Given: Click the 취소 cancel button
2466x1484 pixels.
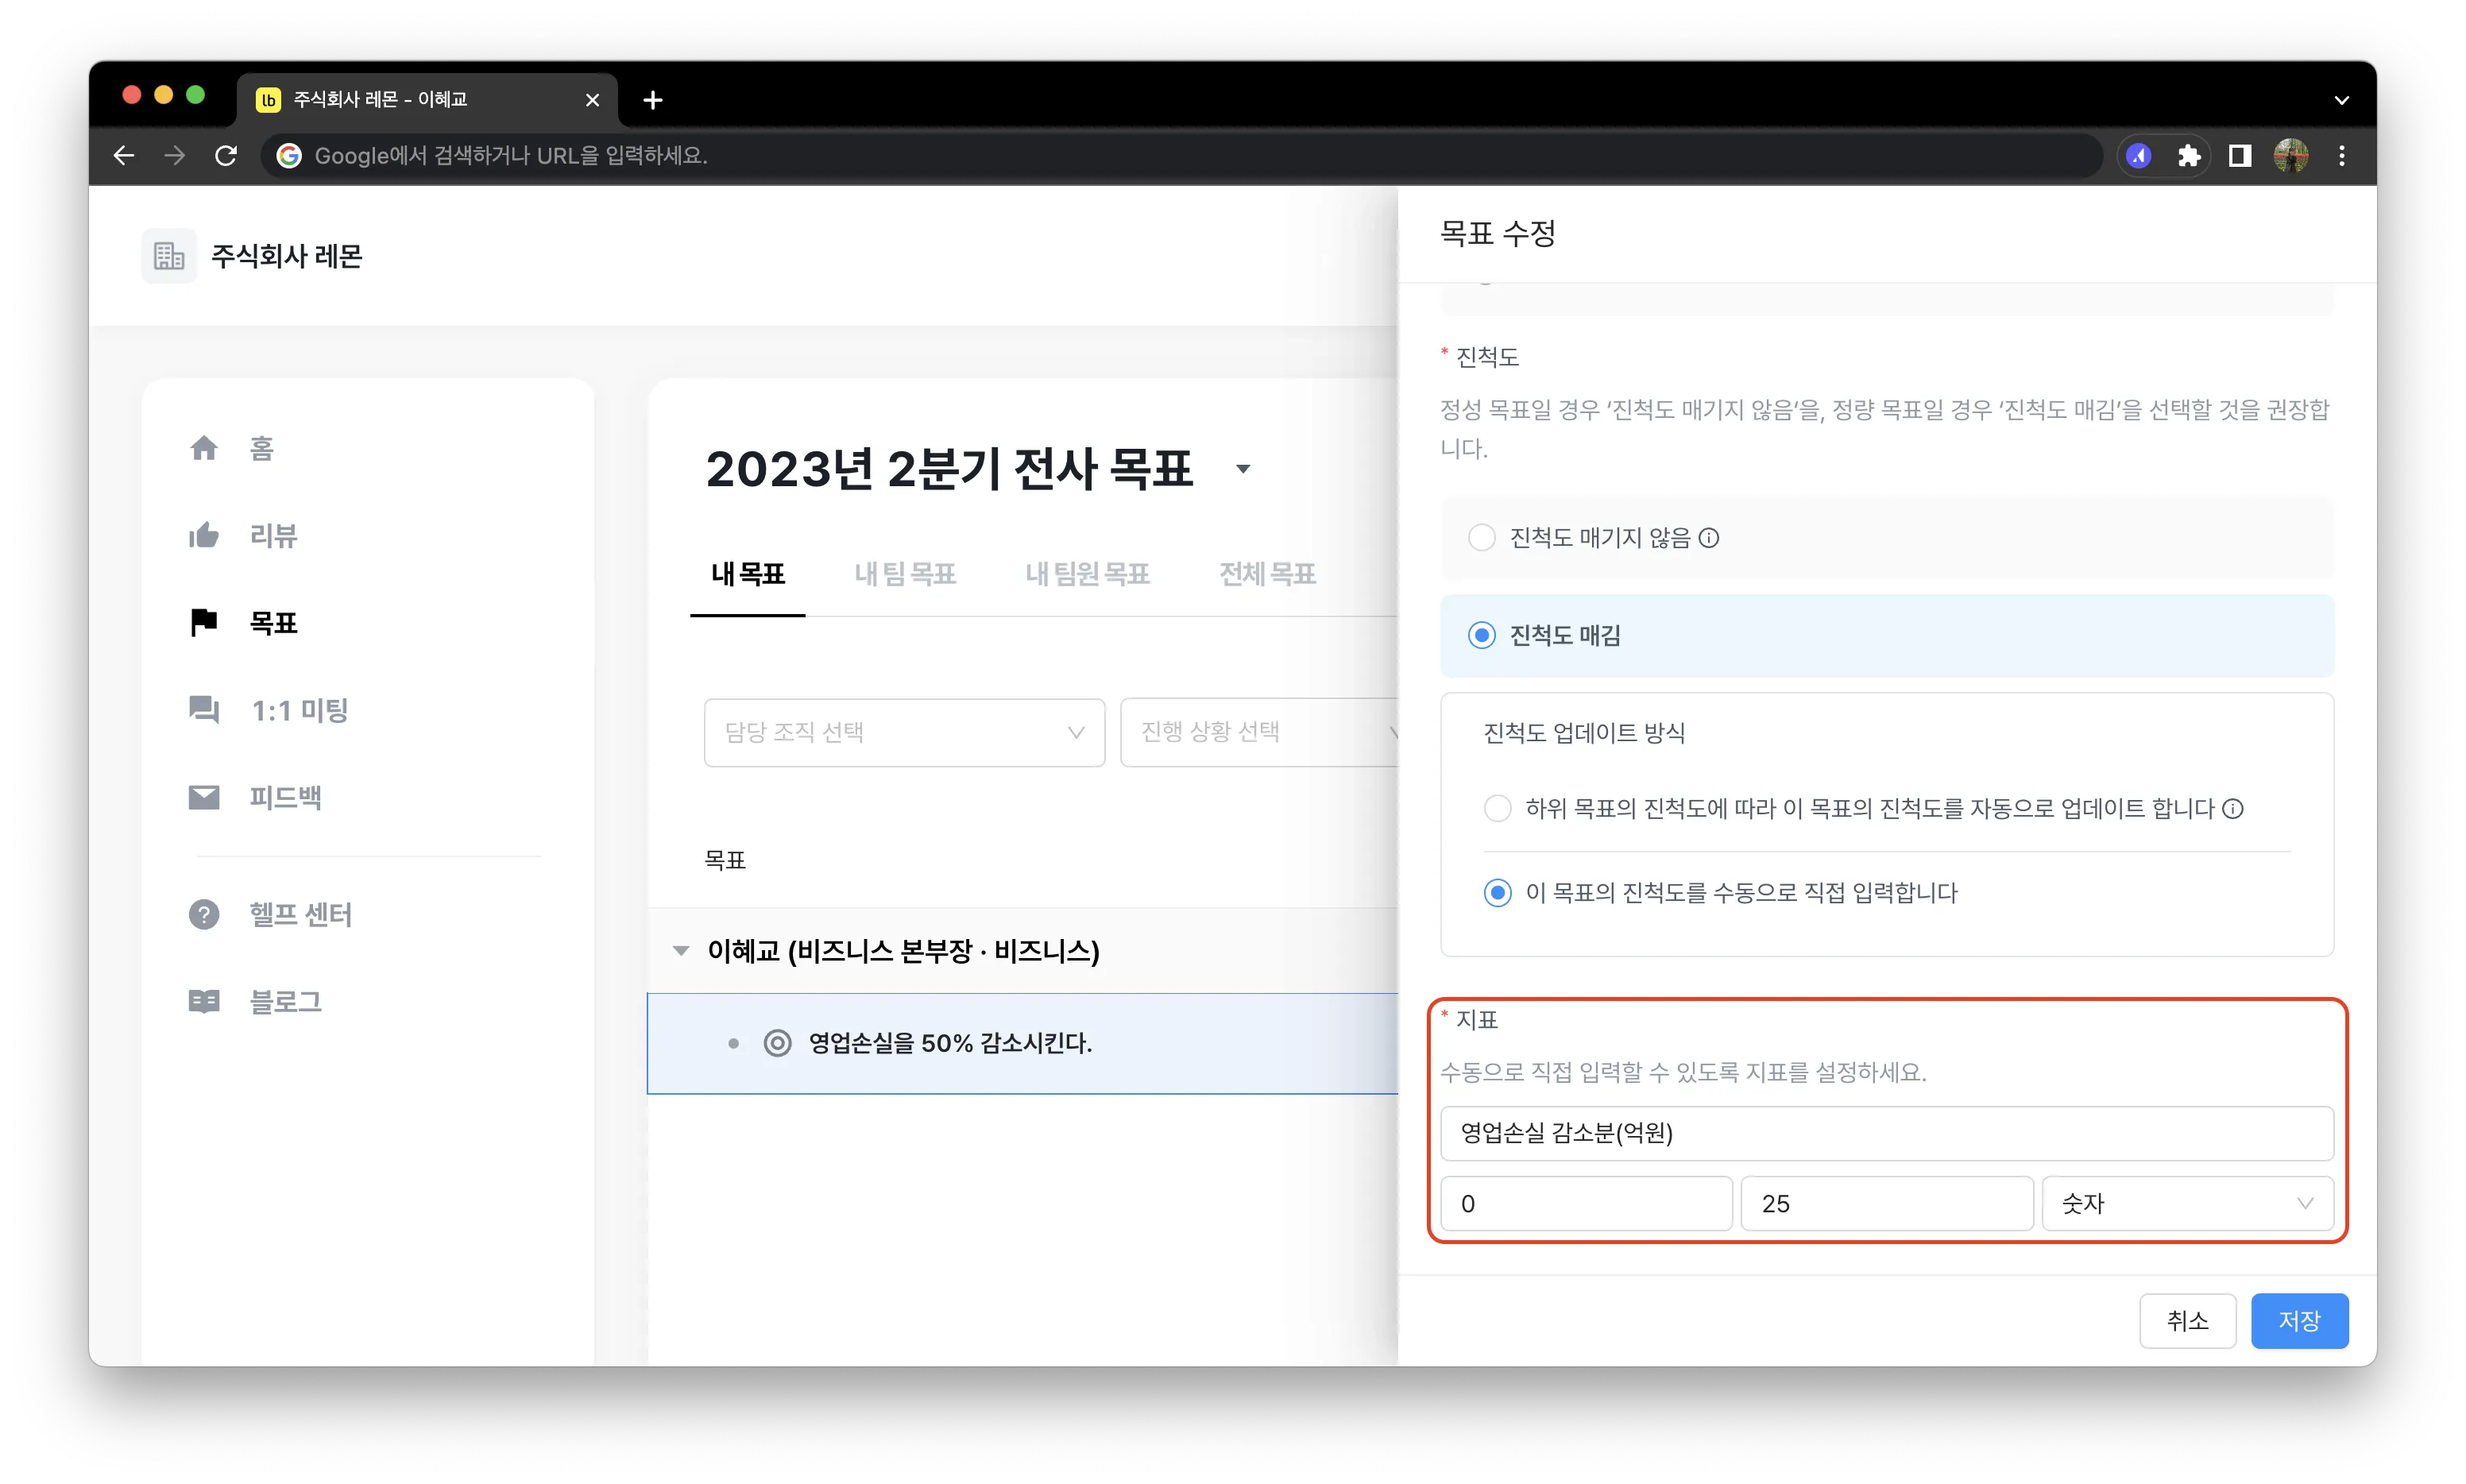Looking at the screenshot, I should 2187,1321.
